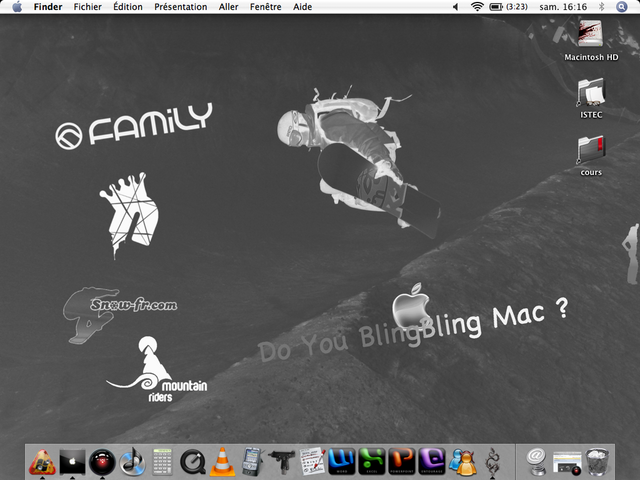Viewport: 640px width, 480px height.
Task: Launch QuickTime Player from the Dock
Action: tap(193, 462)
